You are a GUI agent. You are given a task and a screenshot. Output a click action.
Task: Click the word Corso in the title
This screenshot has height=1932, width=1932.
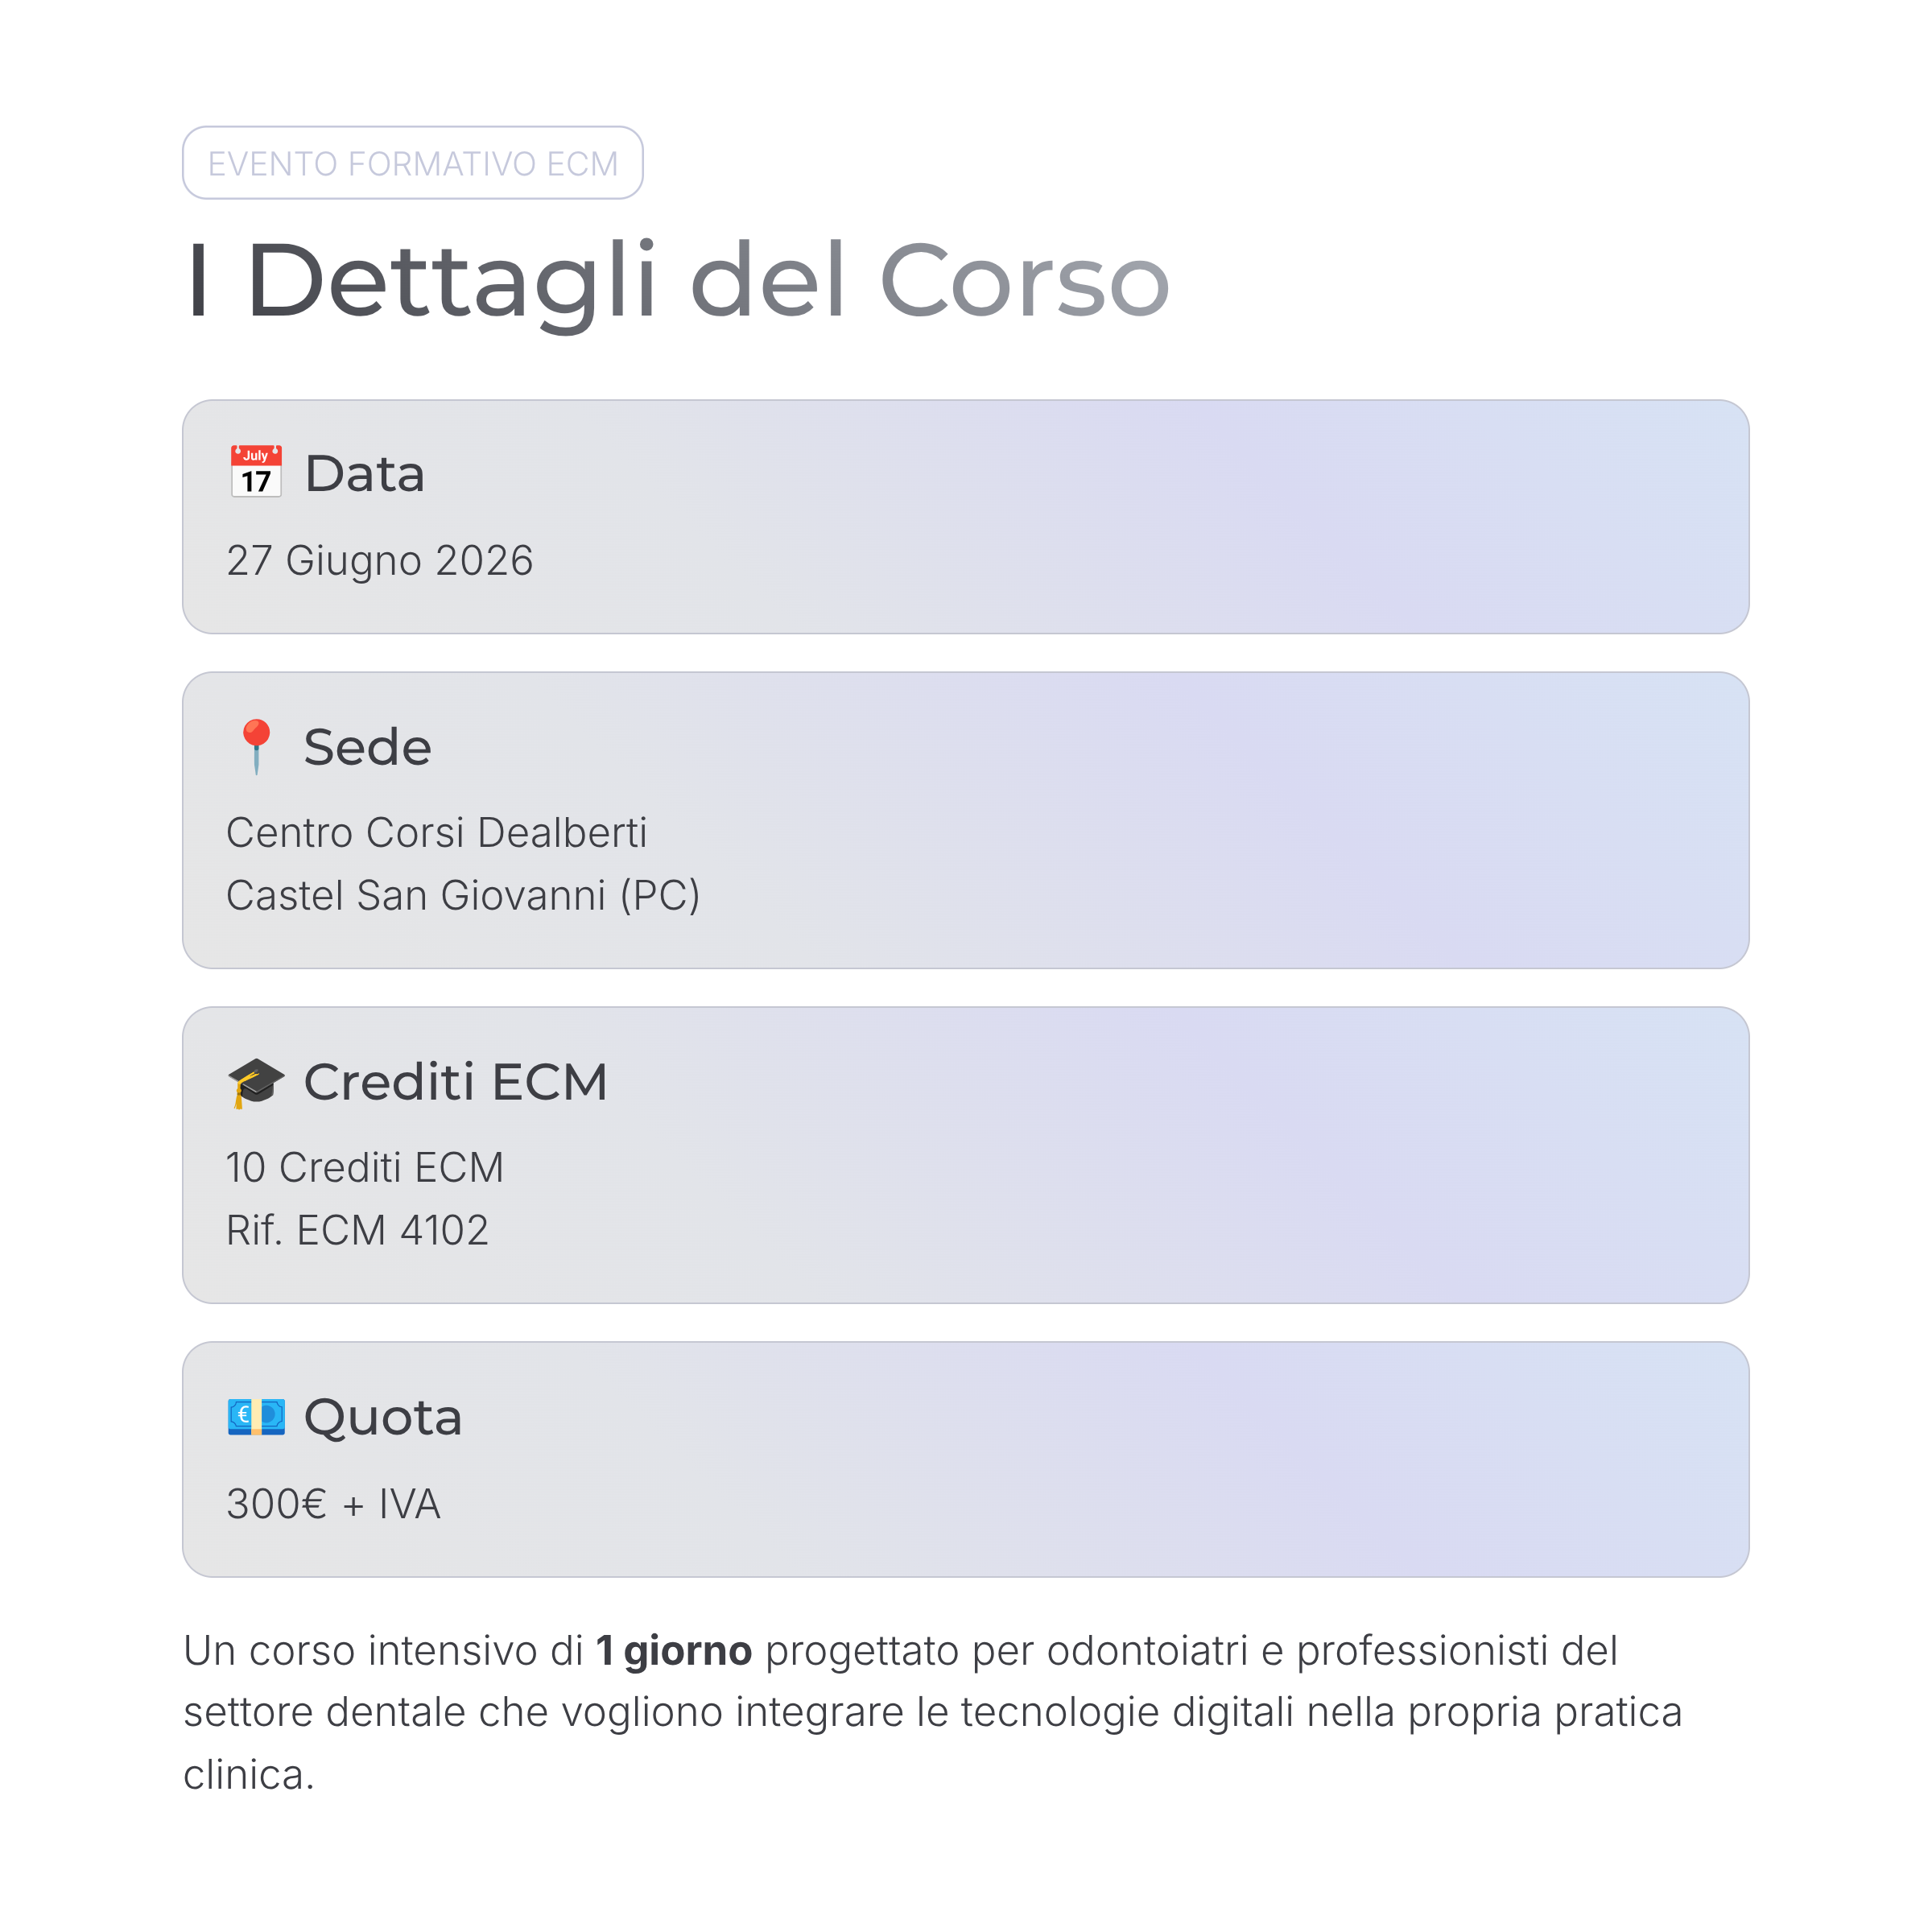[x=1024, y=282]
